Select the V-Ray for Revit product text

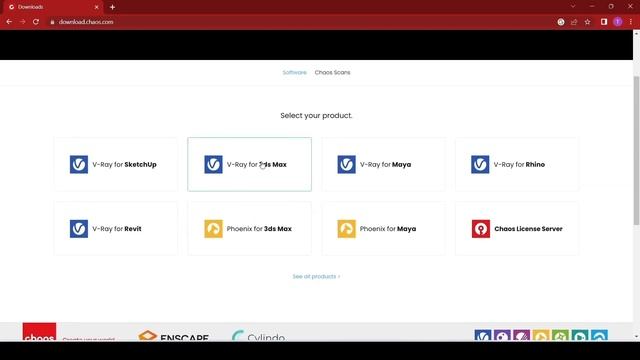117,229
